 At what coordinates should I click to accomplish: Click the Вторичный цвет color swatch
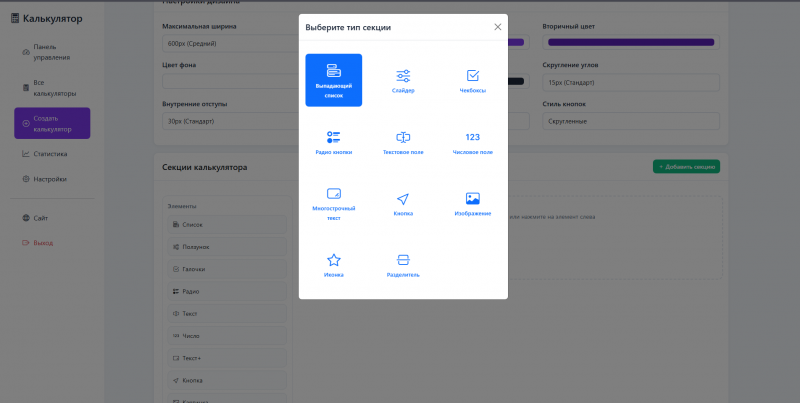631,42
